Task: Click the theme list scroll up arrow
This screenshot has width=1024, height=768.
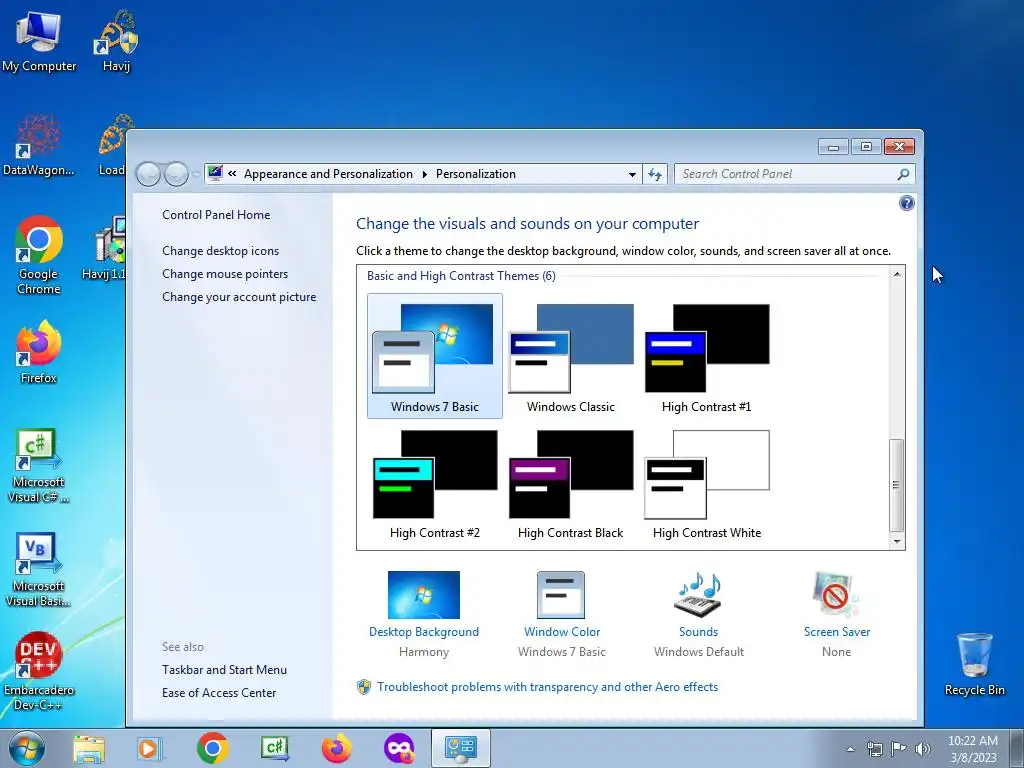Action: 897,274
